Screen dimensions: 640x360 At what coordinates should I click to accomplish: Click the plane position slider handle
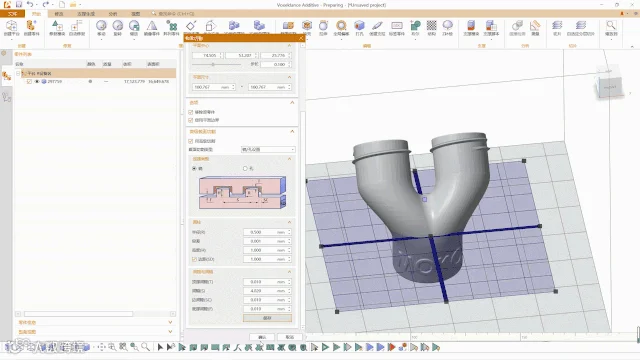coord(213,64)
